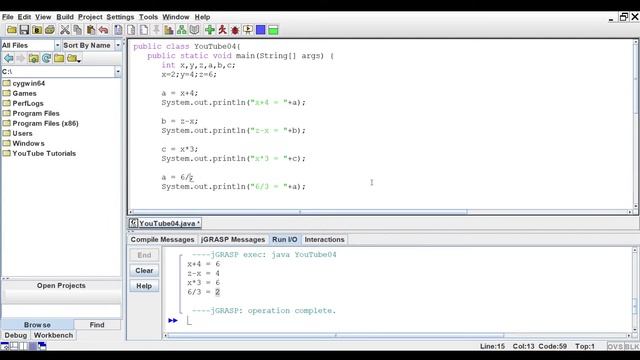Click the Help button in Run I/O
Screen dimensions: 640x360
point(144,286)
